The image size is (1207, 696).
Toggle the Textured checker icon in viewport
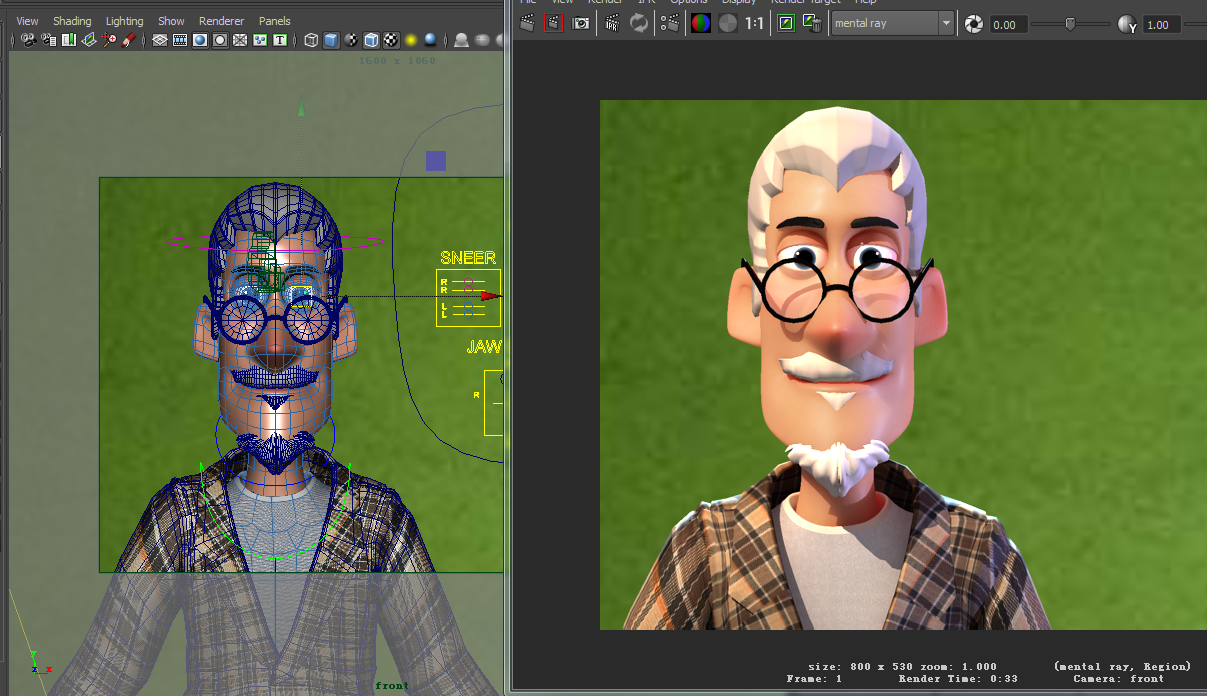coord(391,40)
